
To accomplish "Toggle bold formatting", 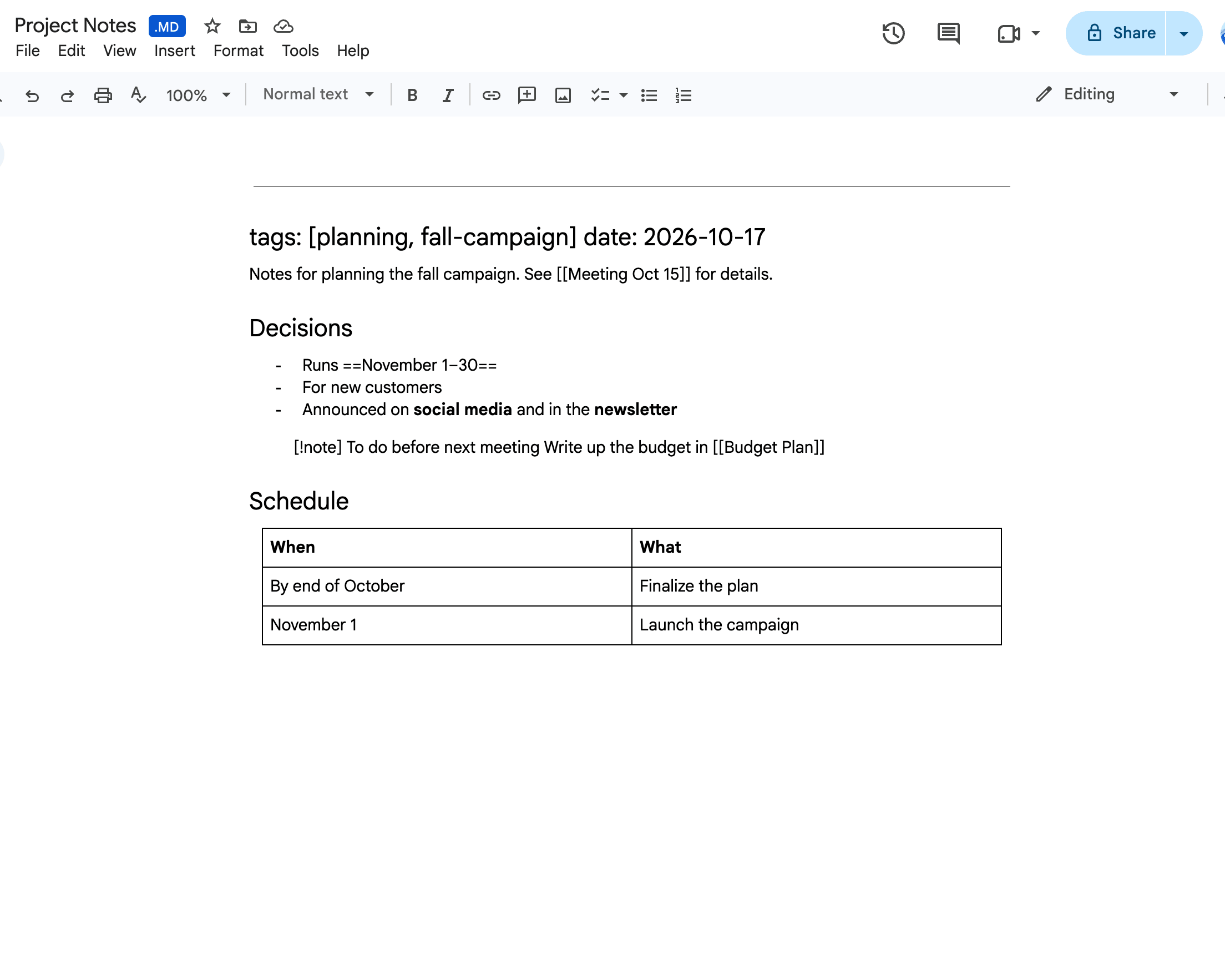I will tap(412, 95).
